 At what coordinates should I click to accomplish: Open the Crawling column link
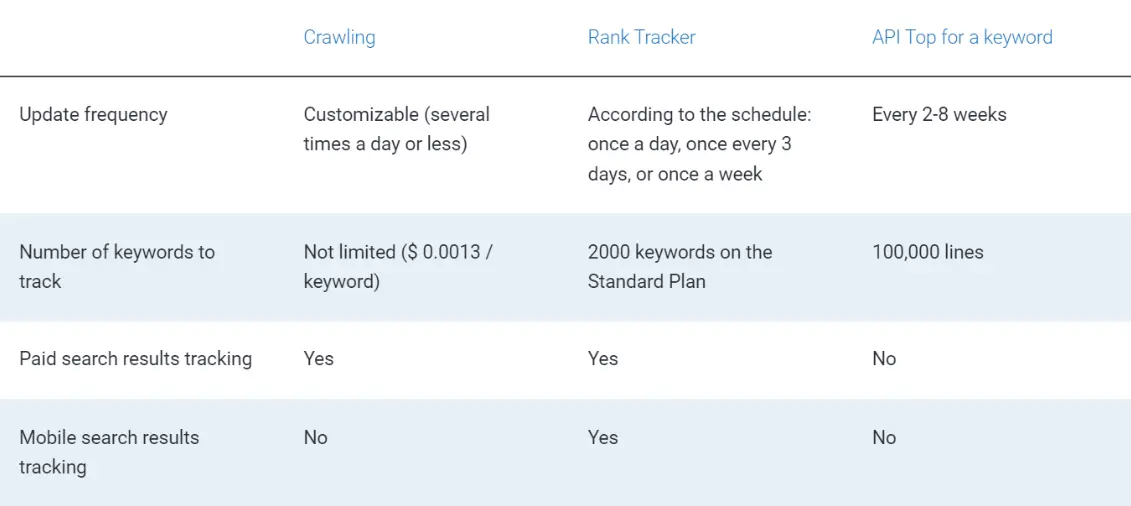[339, 37]
